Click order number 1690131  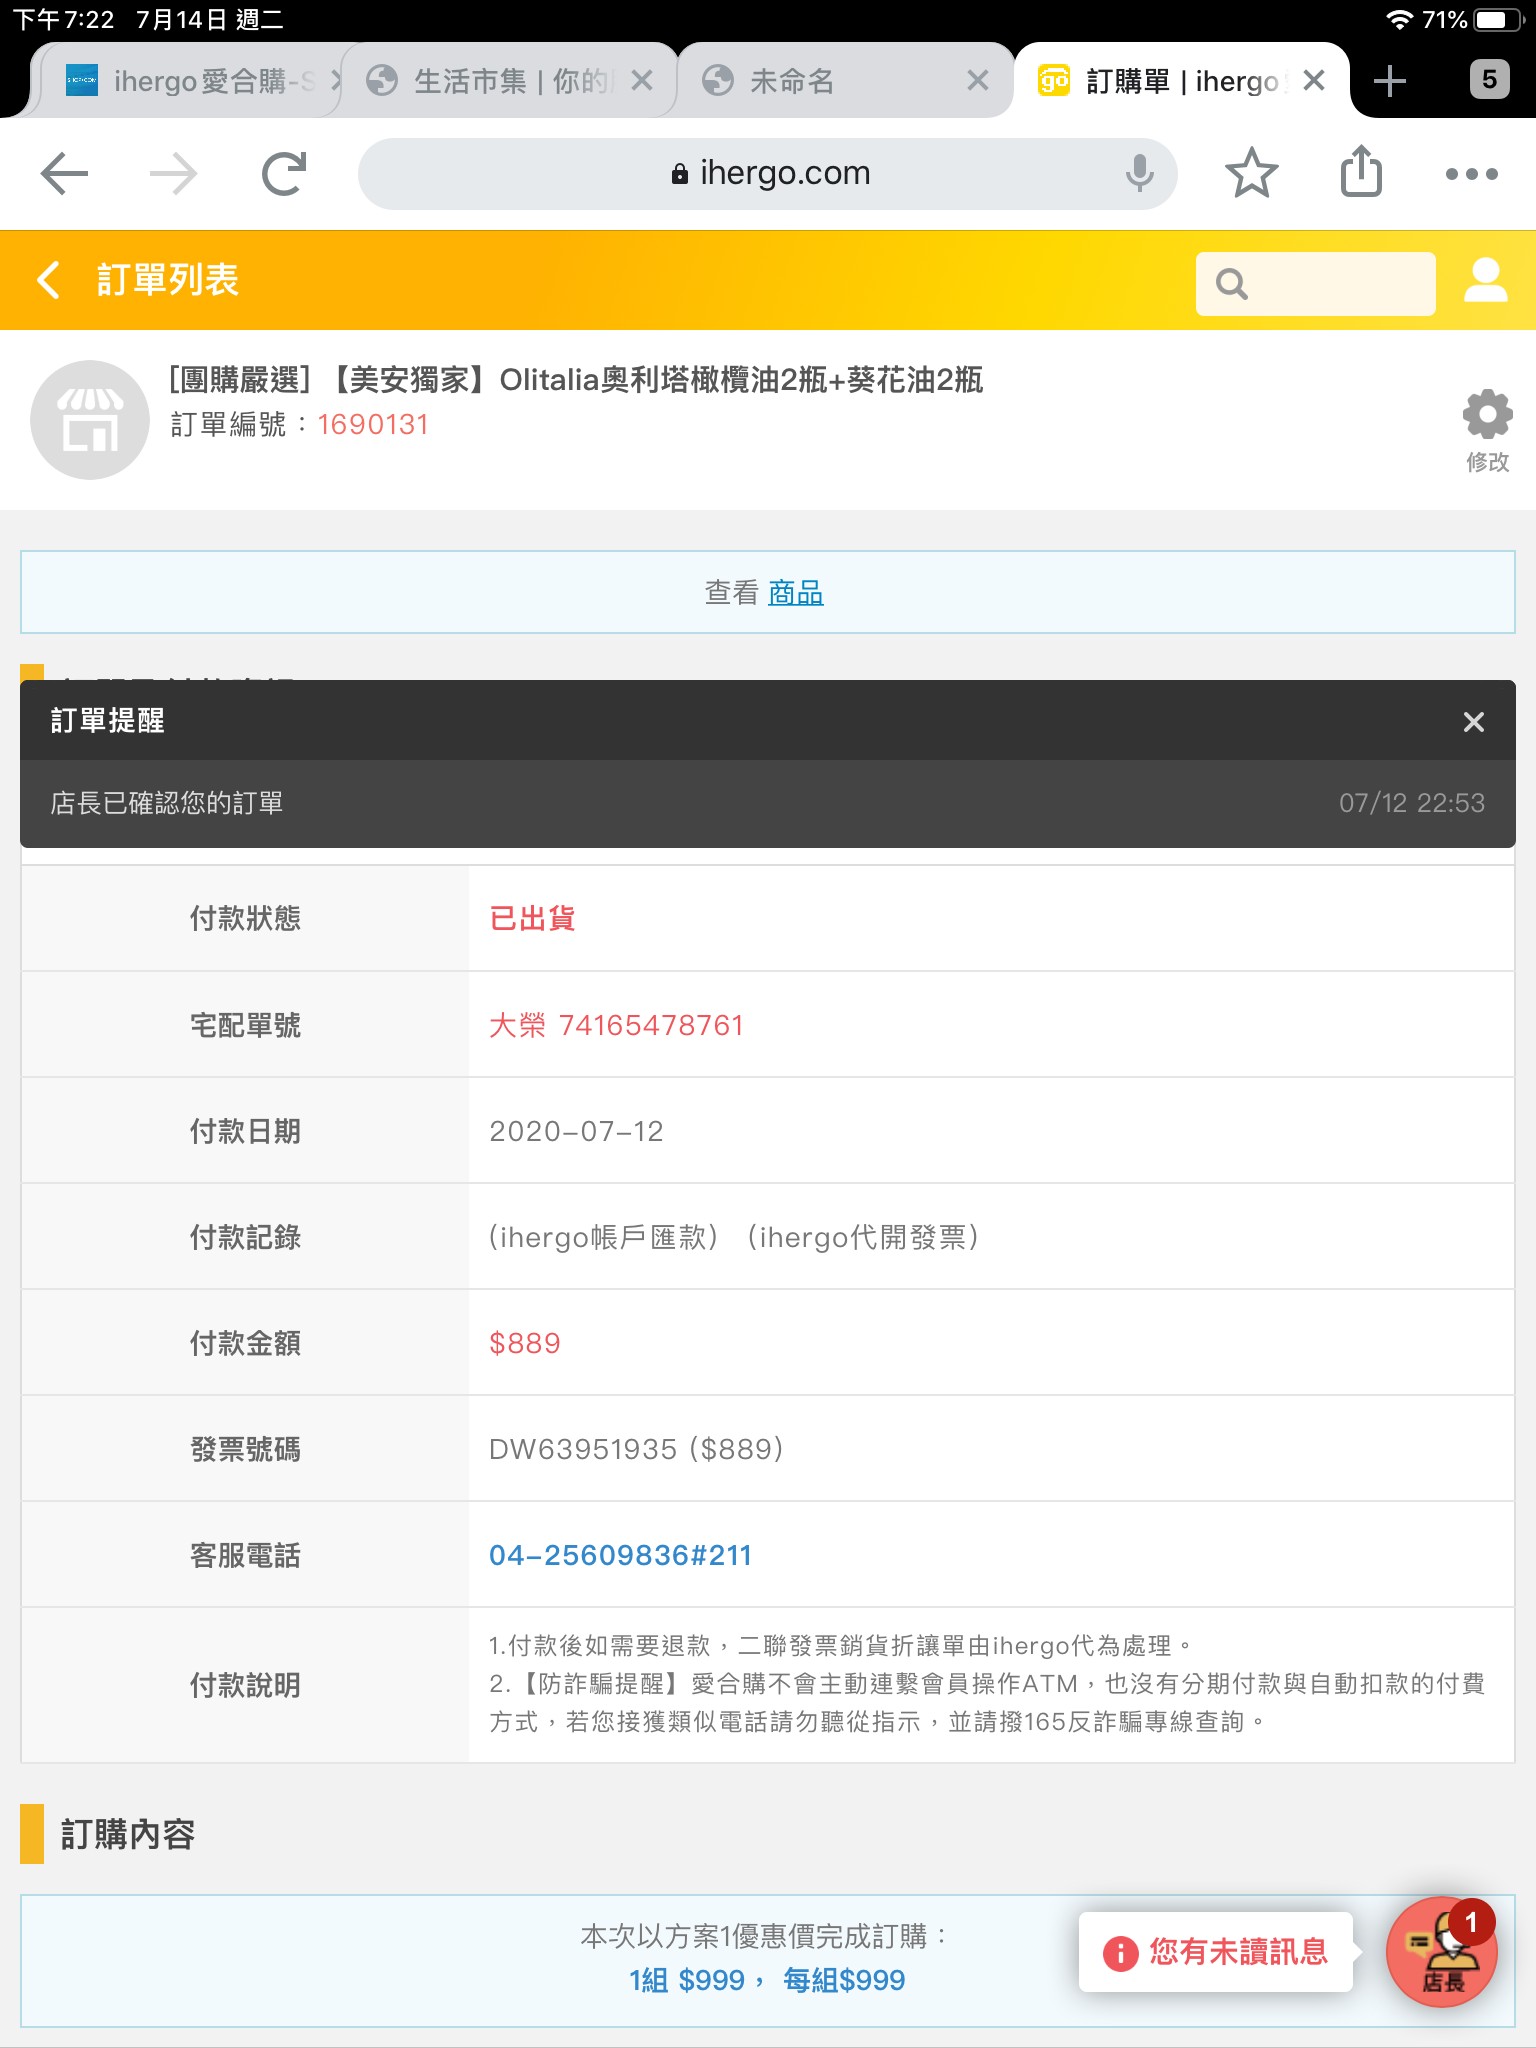pos(373,425)
